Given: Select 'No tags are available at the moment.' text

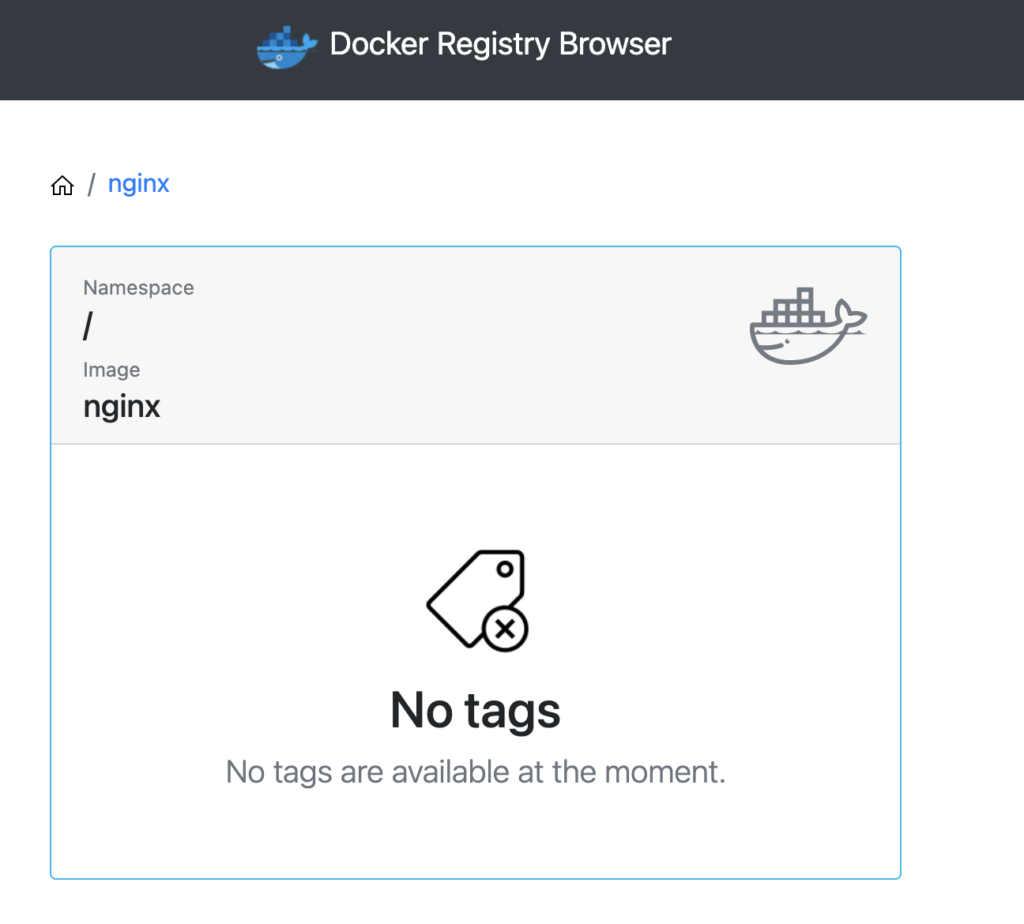Looking at the screenshot, I should pos(475,772).
